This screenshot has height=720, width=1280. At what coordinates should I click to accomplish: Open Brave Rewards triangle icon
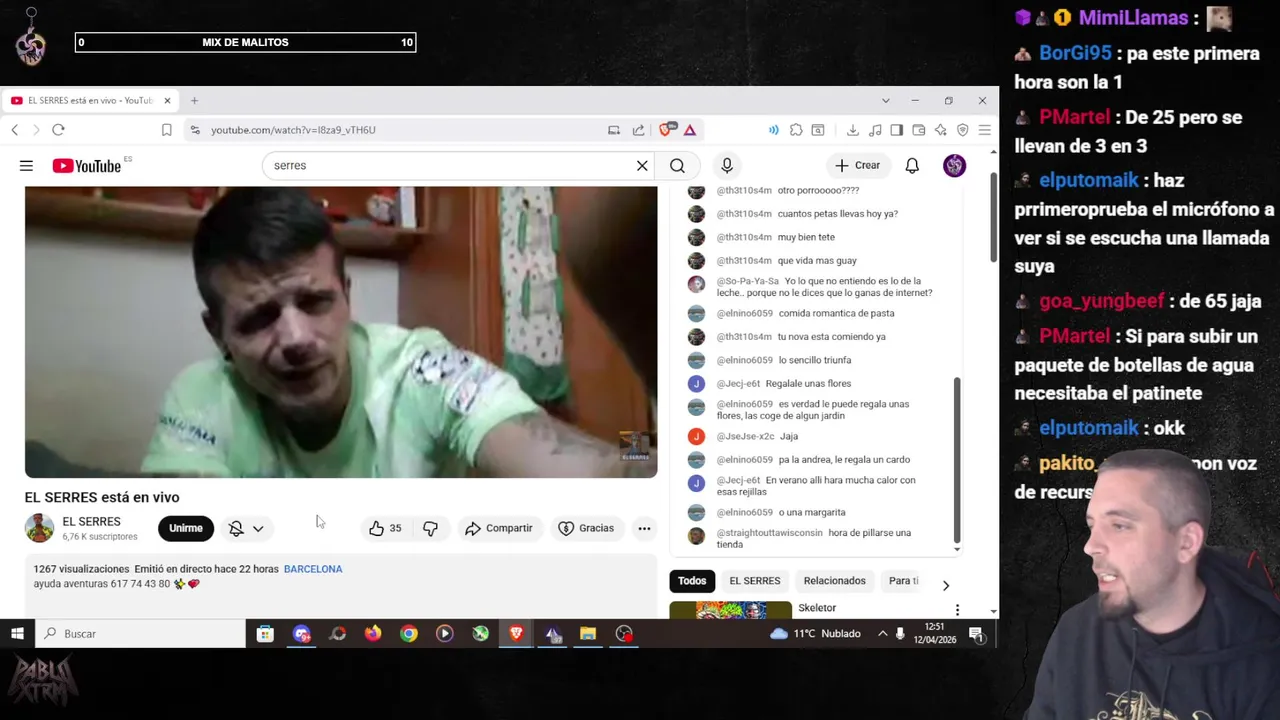[x=690, y=130]
